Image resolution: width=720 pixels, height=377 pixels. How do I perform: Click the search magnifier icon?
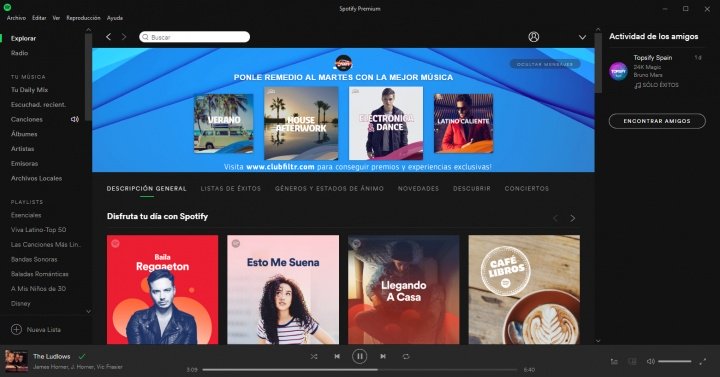click(146, 37)
